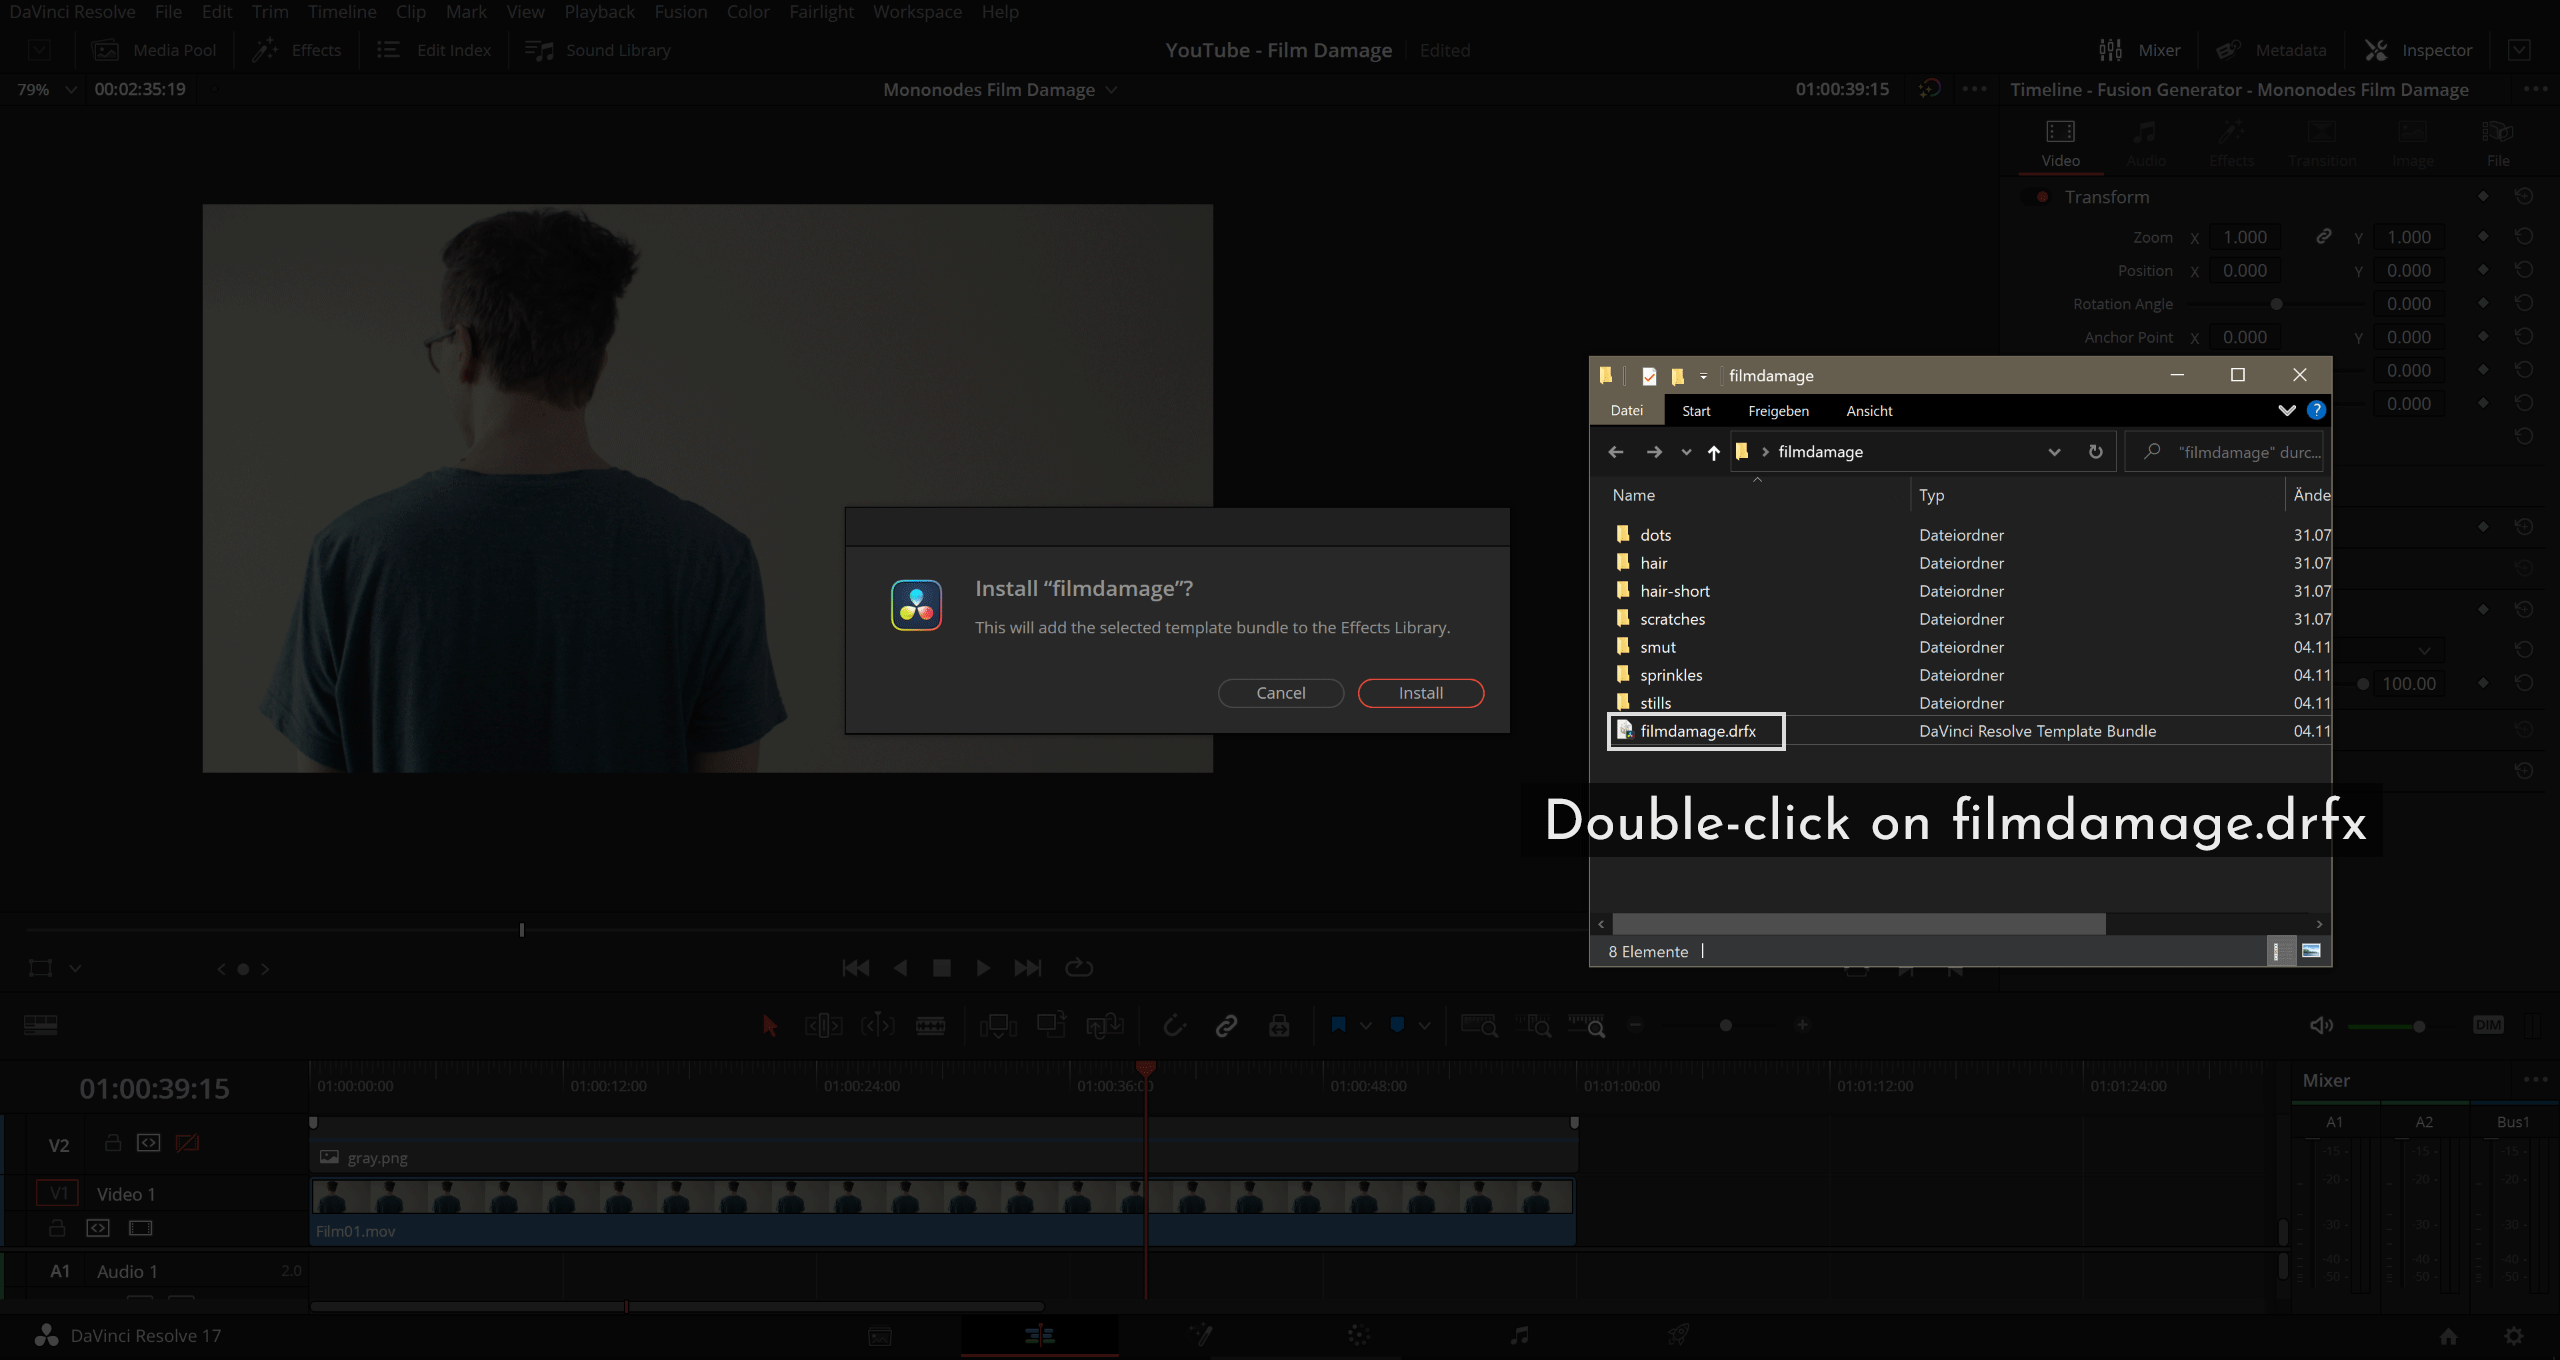Open the Sound Library panel
This screenshot has width=2560, height=1360.
pyautogui.click(x=598, y=50)
